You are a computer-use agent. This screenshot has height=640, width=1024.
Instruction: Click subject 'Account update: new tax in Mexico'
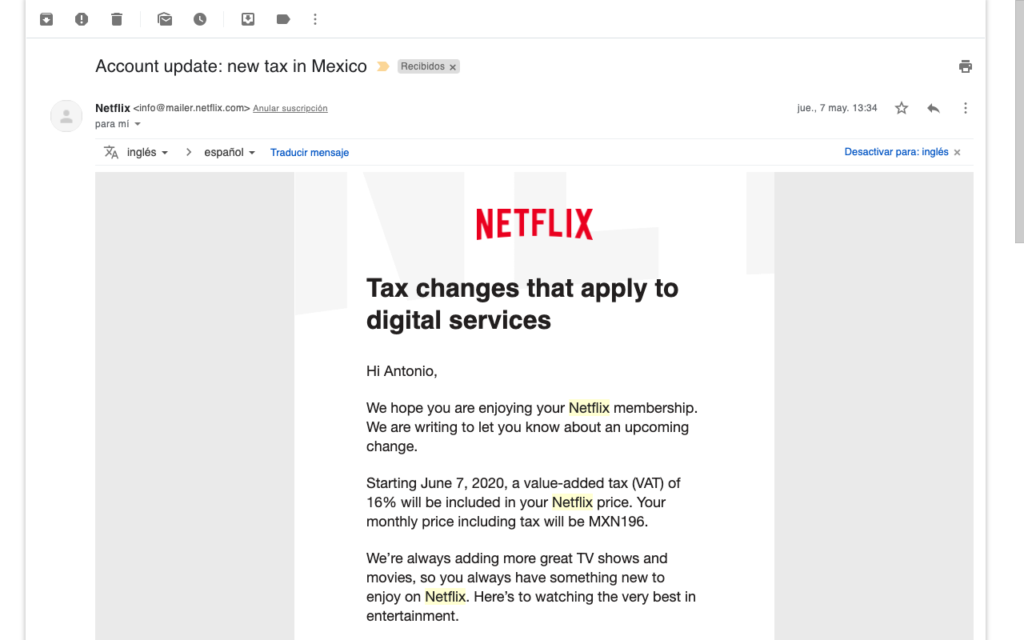point(231,67)
